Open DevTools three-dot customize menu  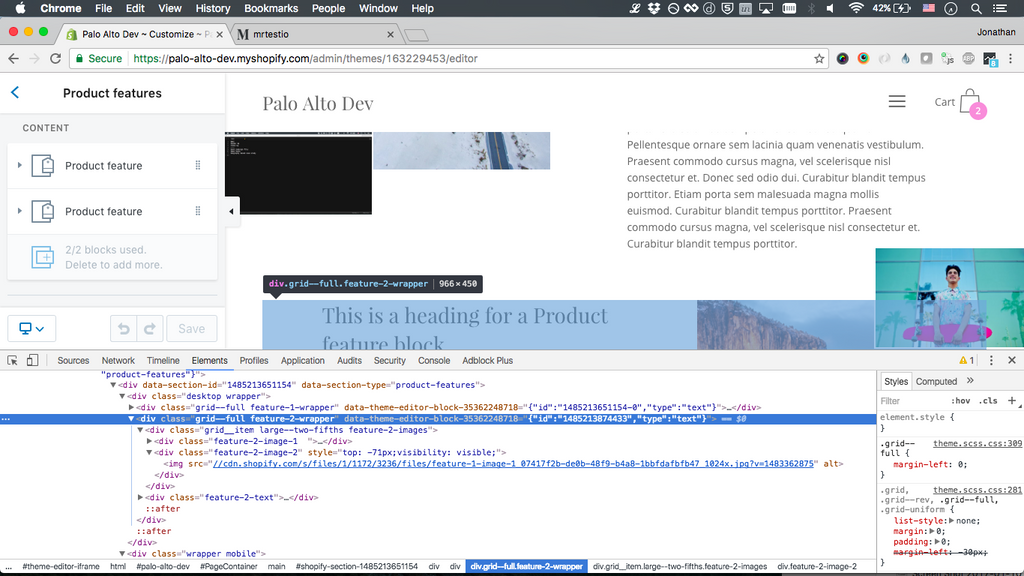pyautogui.click(x=991, y=360)
